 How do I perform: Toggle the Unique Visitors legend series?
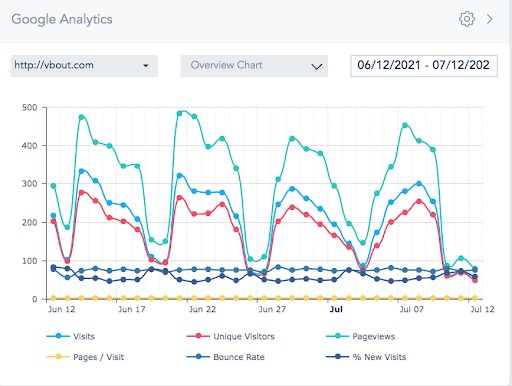point(231,336)
